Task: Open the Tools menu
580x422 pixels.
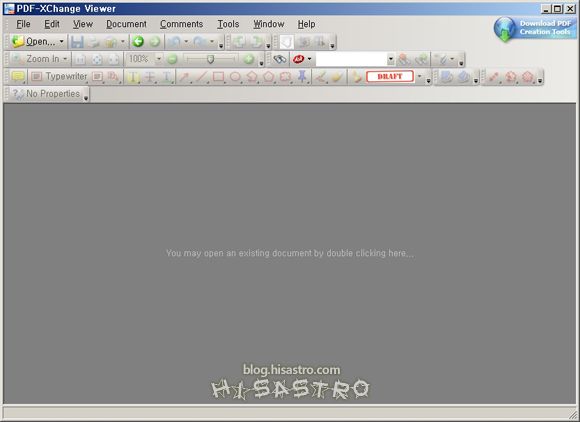Action: tap(228, 24)
